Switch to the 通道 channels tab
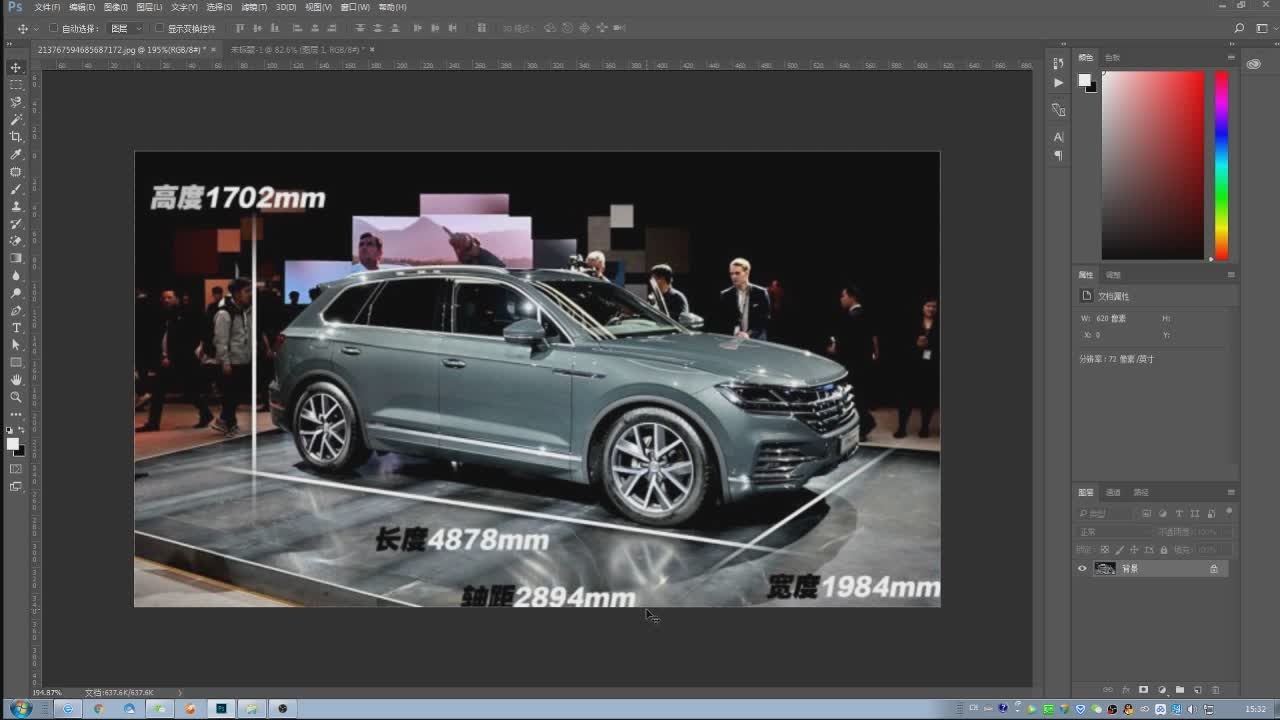Viewport: 1280px width, 720px height. tap(1113, 492)
